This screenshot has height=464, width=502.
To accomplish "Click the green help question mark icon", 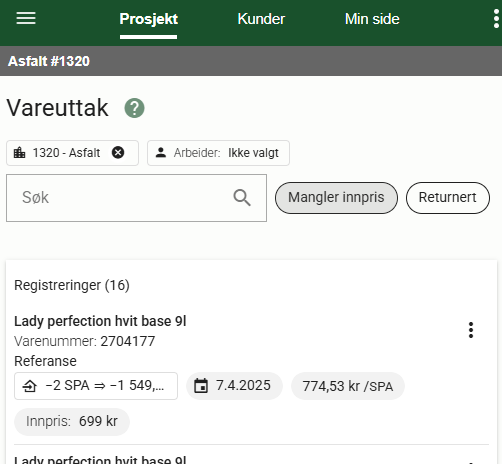I will point(134,108).
